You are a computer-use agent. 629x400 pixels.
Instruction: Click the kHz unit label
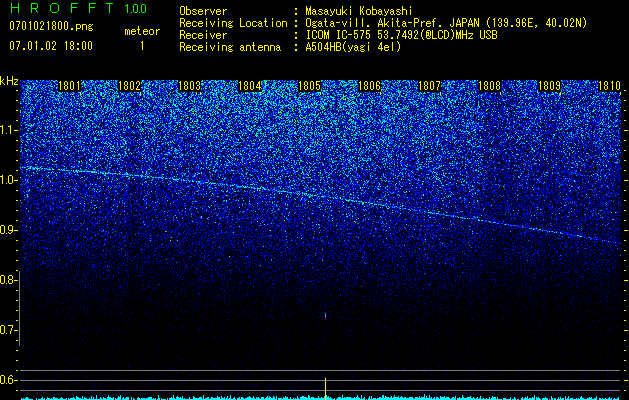pyautogui.click(x=9, y=81)
